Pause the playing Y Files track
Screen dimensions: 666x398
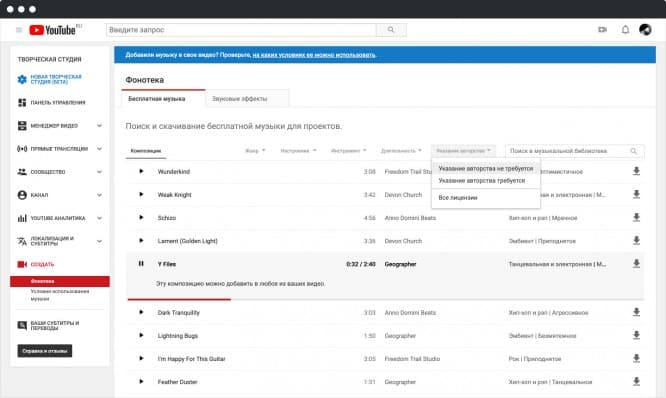point(141,263)
